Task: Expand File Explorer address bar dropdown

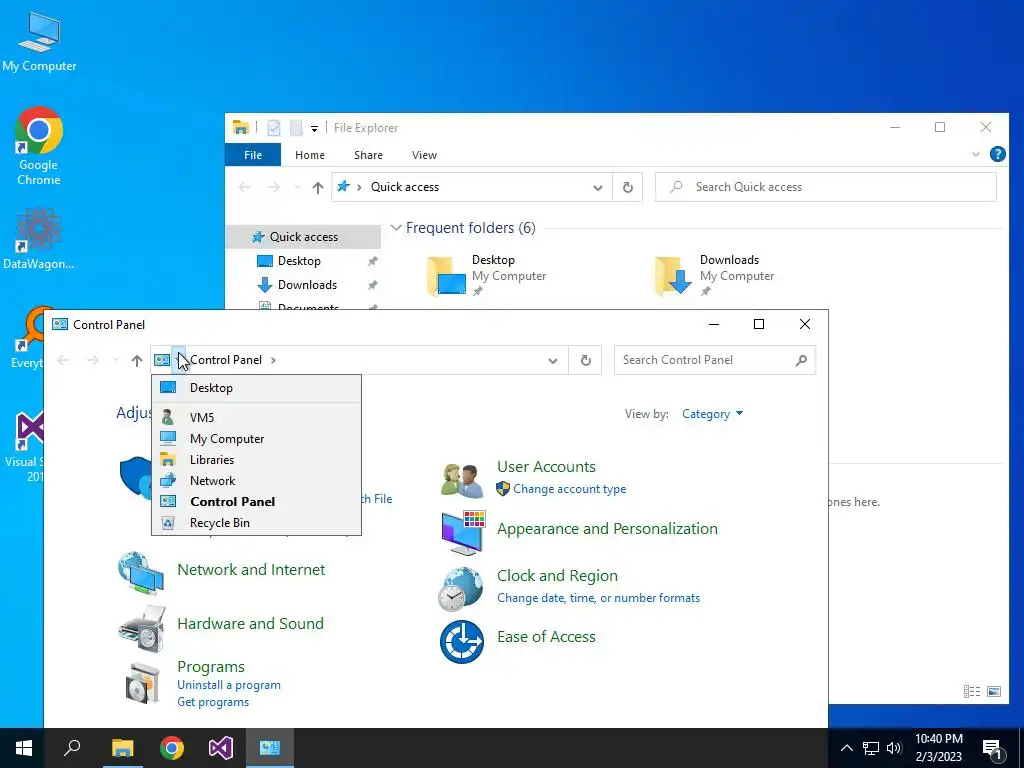Action: [598, 187]
